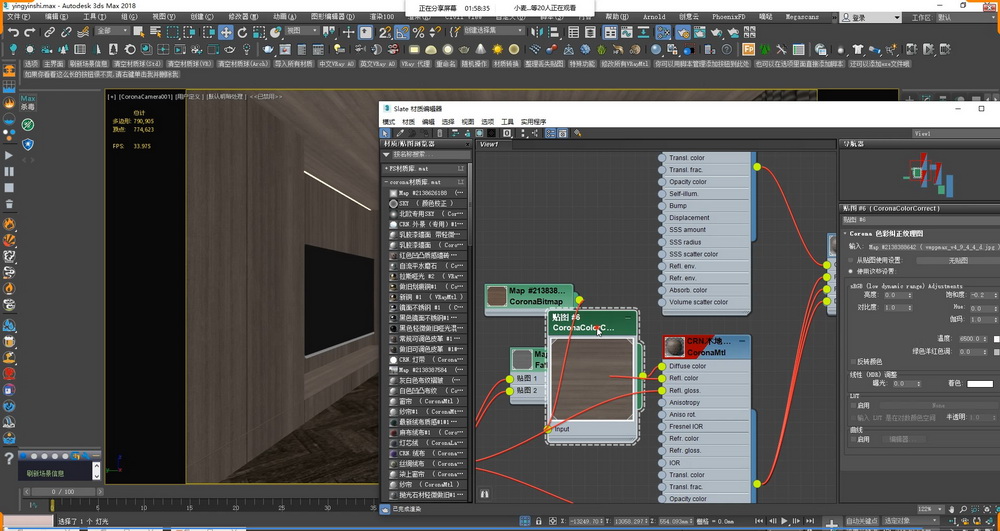The width and height of the screenshot is (1000, 531).
Task: Select the pointer tool in Slate editor toolbar
Action: (385, 133)
